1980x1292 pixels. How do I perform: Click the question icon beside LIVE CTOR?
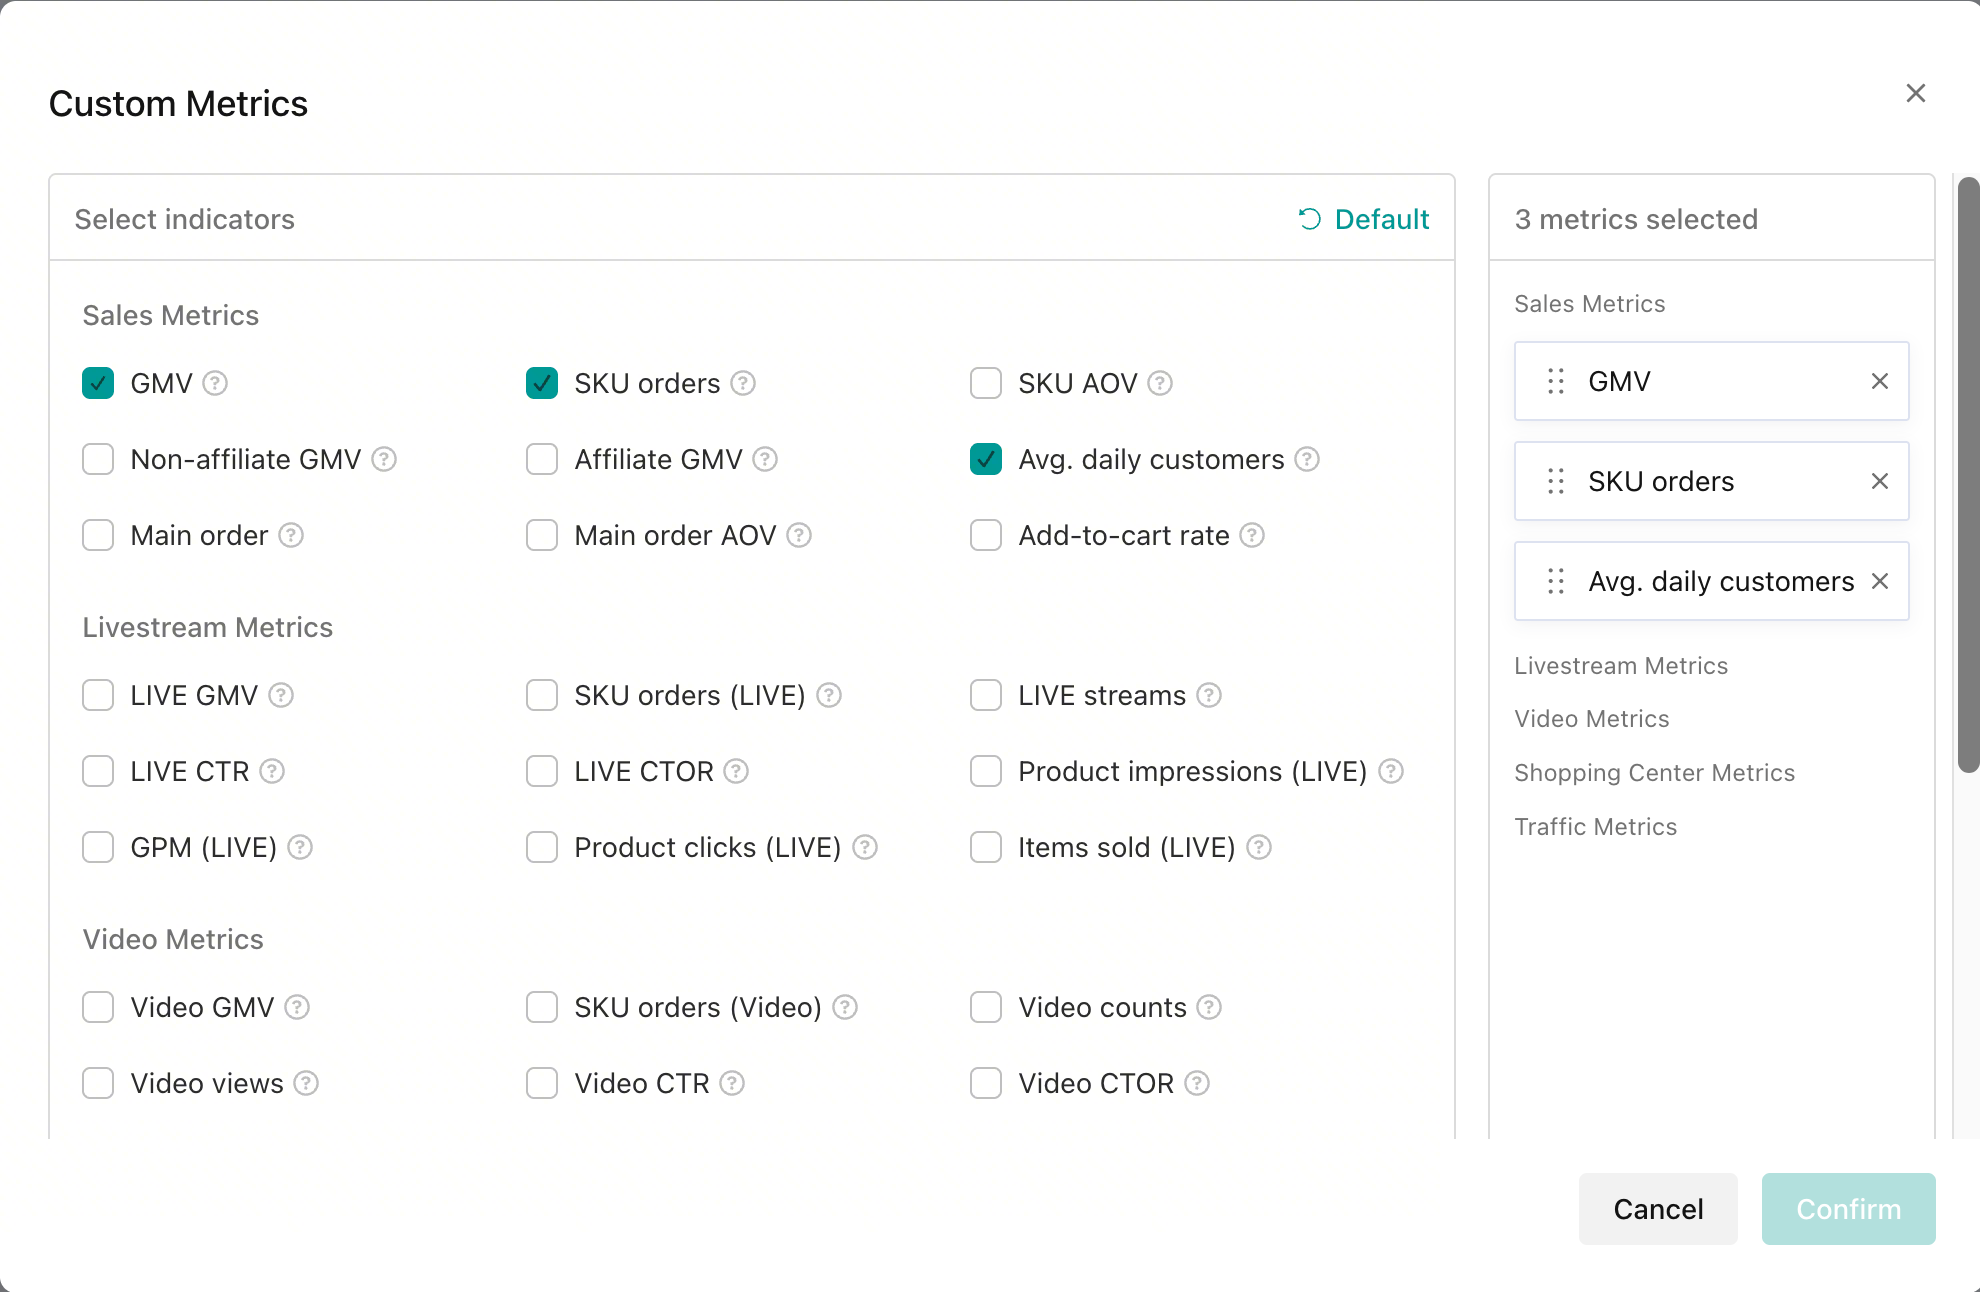736,771
